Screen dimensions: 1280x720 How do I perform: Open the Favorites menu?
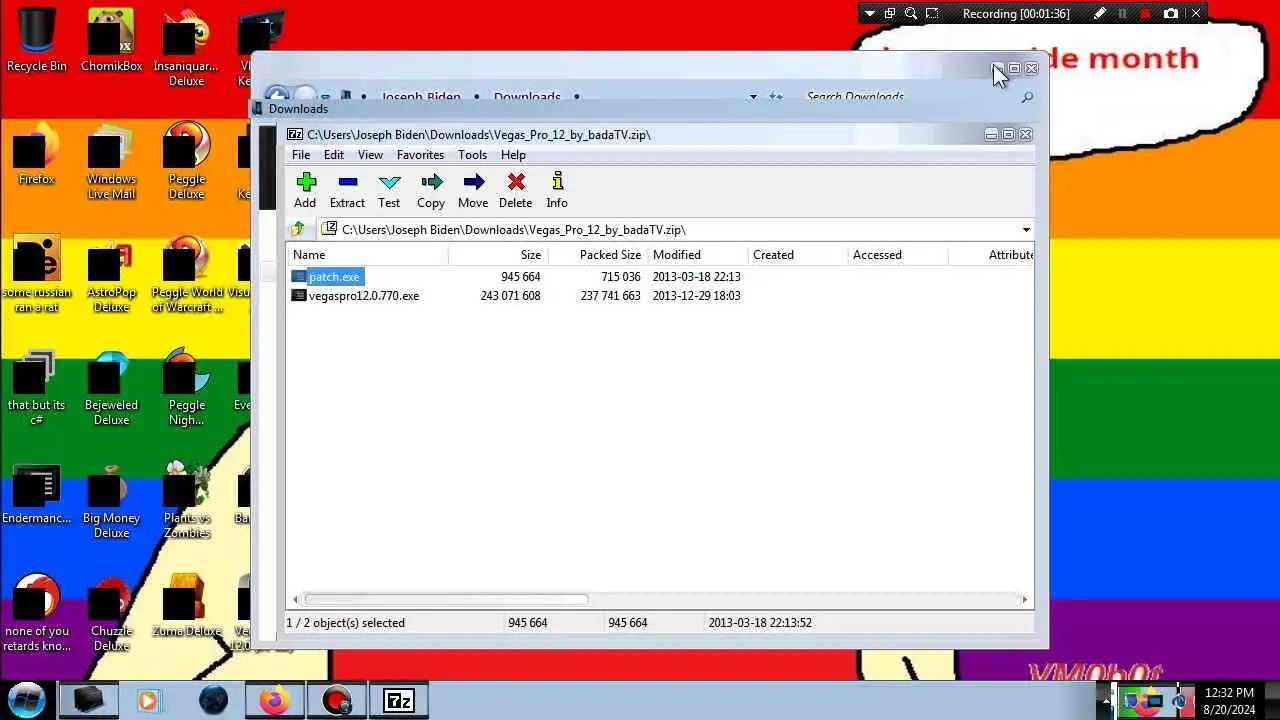[x=420, y=155]
